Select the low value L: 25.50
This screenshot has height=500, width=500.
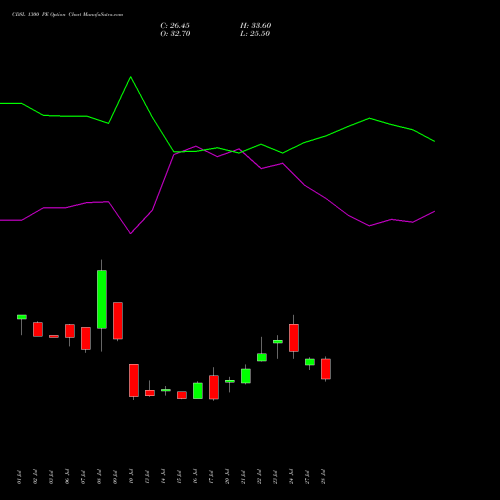255,34
